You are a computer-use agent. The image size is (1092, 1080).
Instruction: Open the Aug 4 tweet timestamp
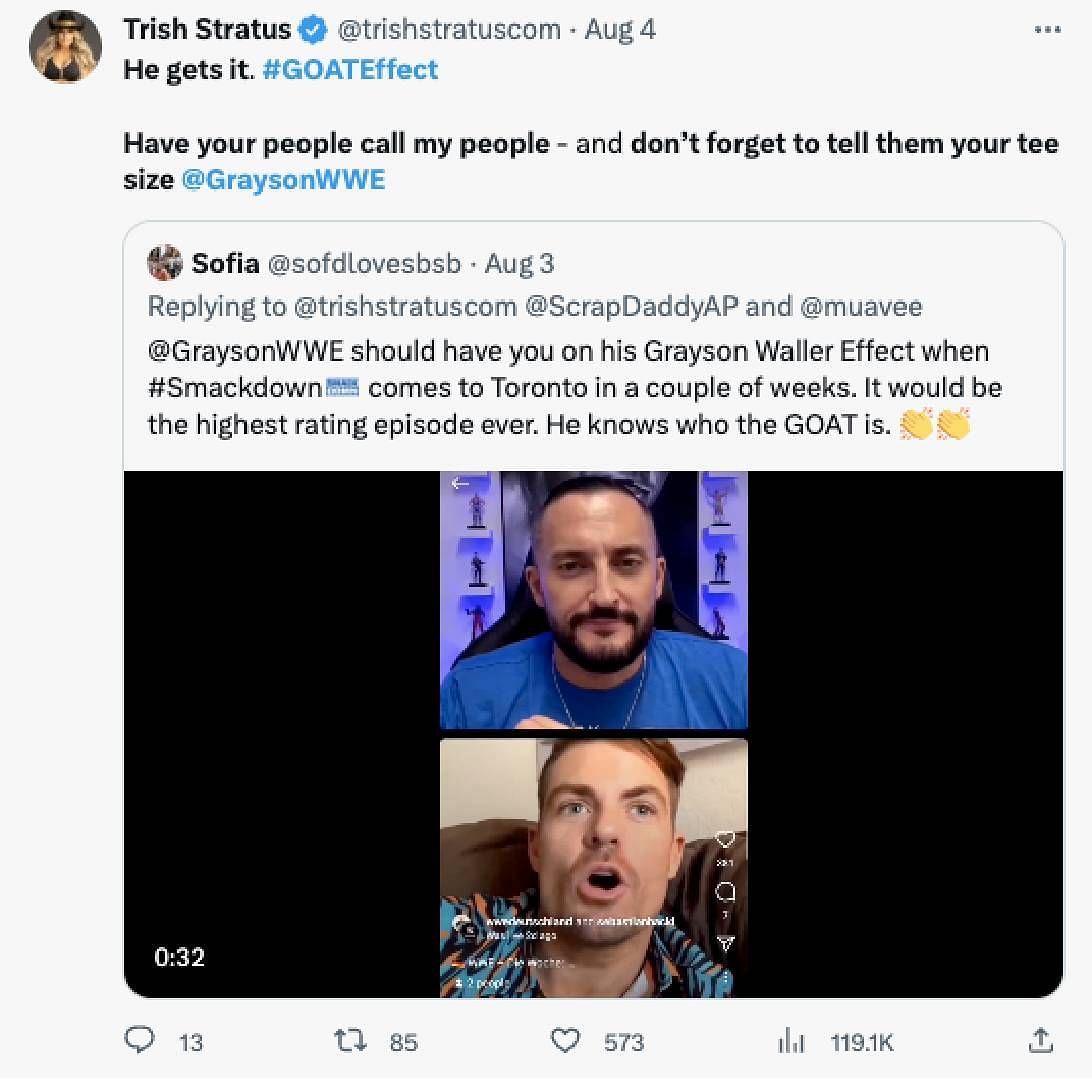620,30
